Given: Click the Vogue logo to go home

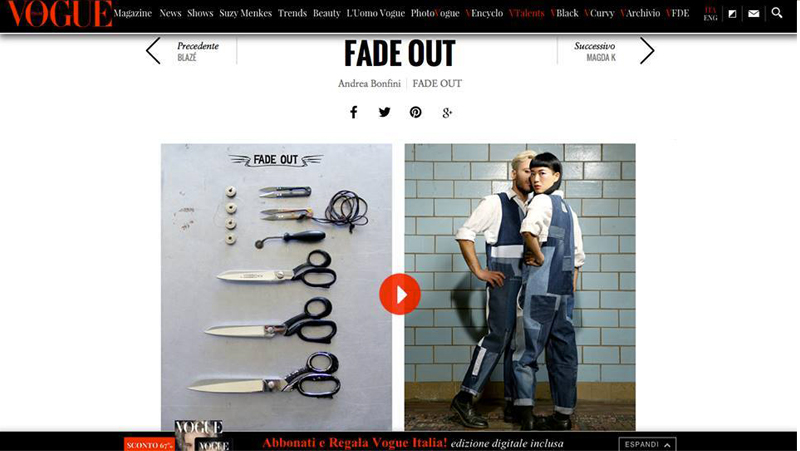Looking at the screenshot, I should (60, 14).
